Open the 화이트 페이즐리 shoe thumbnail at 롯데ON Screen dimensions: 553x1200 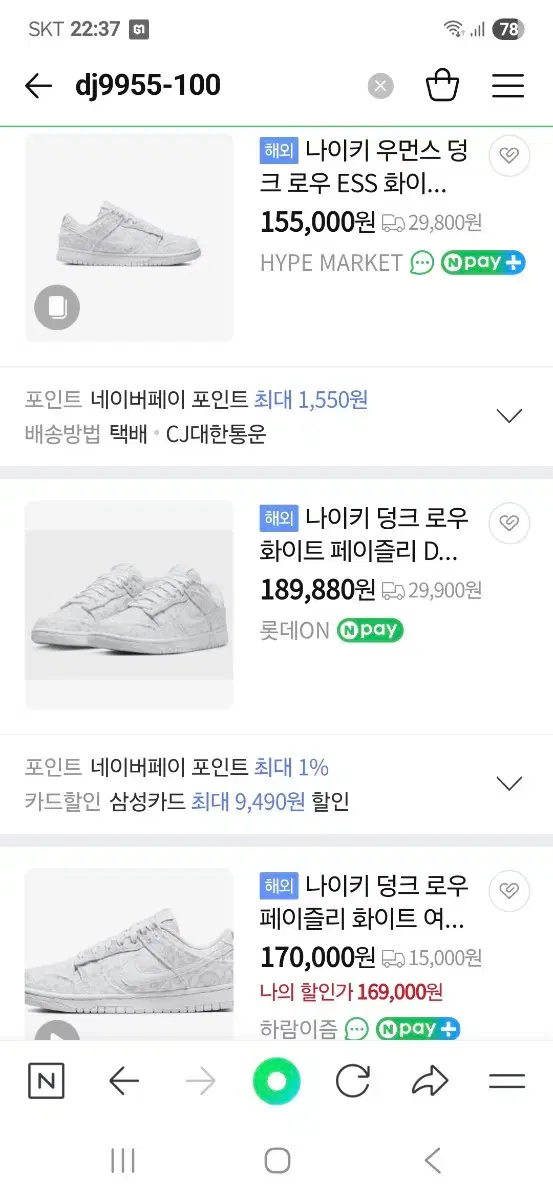129,605
